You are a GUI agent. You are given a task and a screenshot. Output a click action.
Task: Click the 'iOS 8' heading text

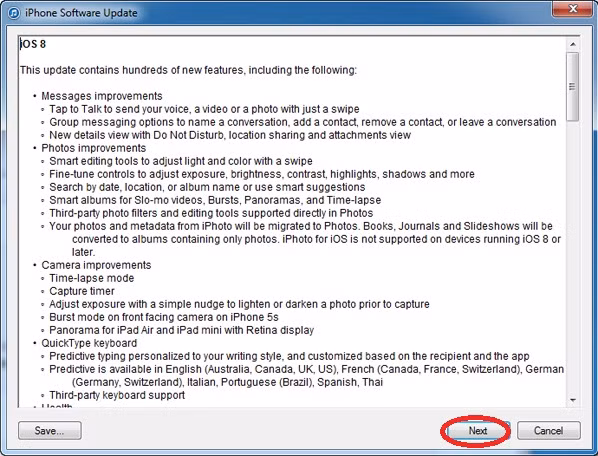pyautogui.click(x=33, y=44)
